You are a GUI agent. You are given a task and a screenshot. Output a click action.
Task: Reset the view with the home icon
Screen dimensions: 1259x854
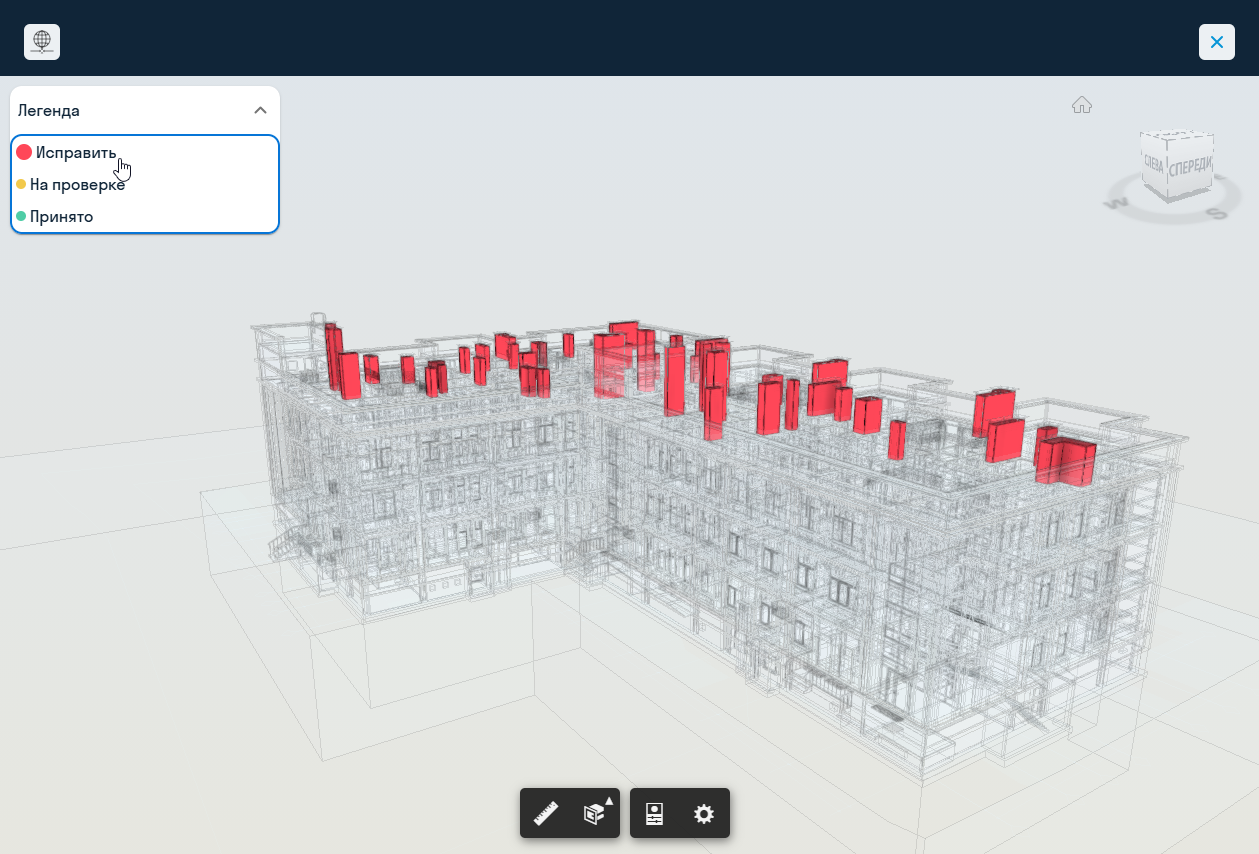point(1081,105)
